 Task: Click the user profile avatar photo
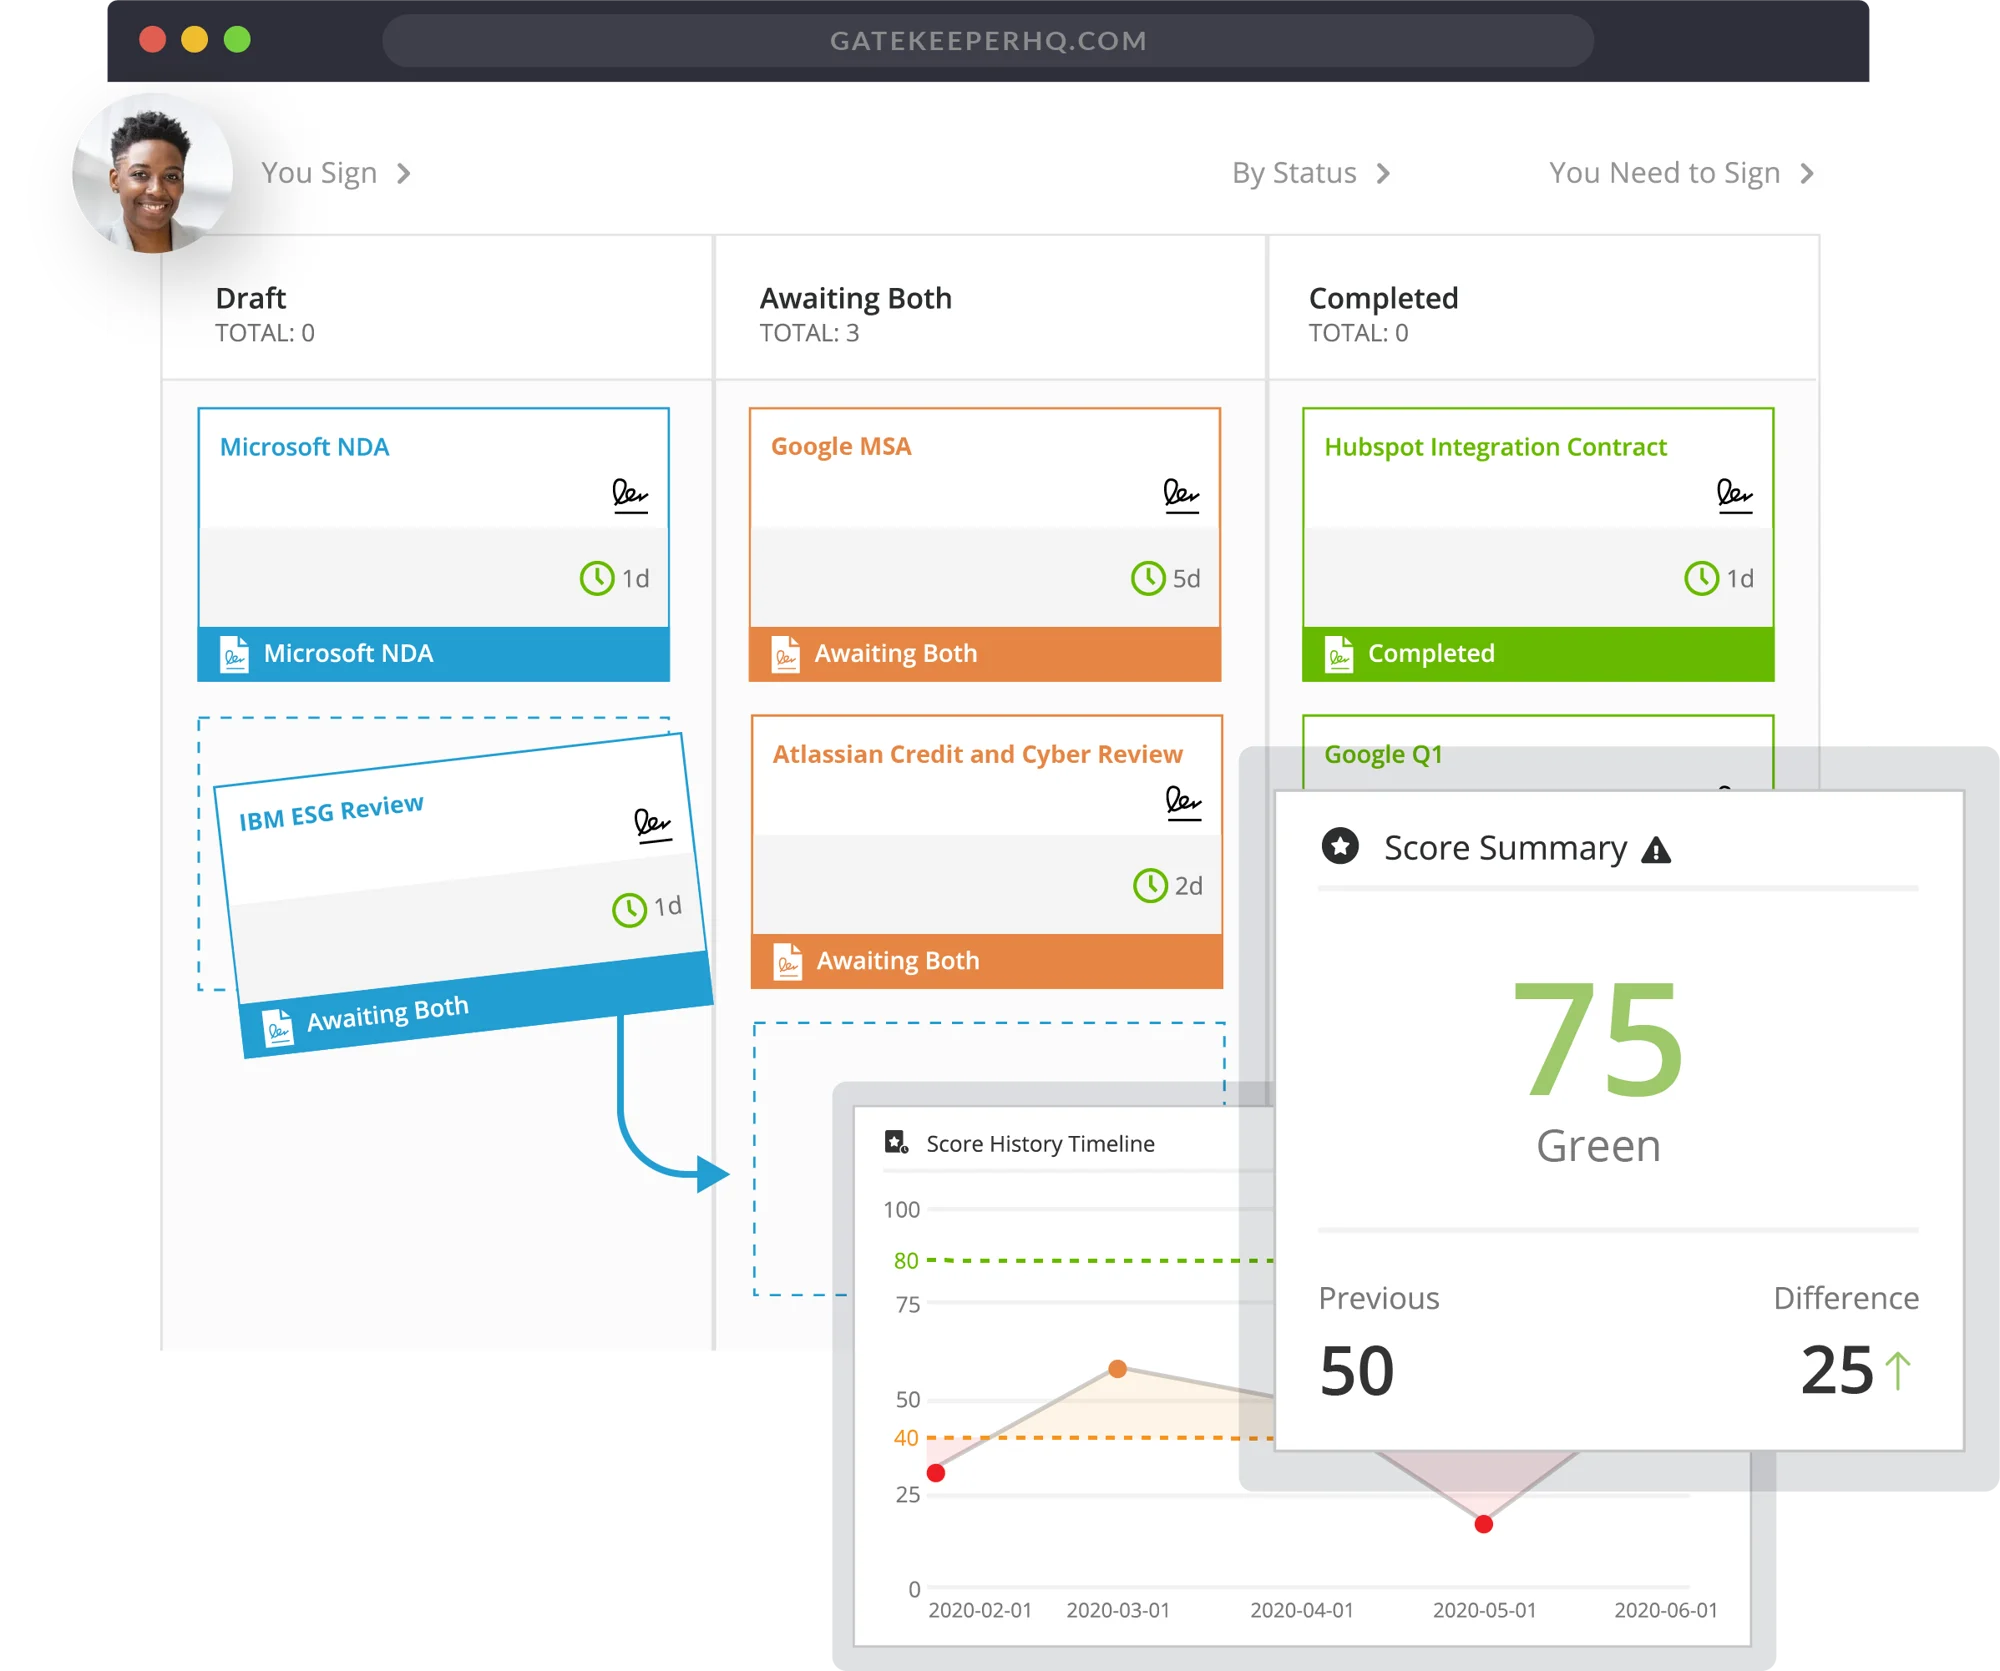(152, 173)
